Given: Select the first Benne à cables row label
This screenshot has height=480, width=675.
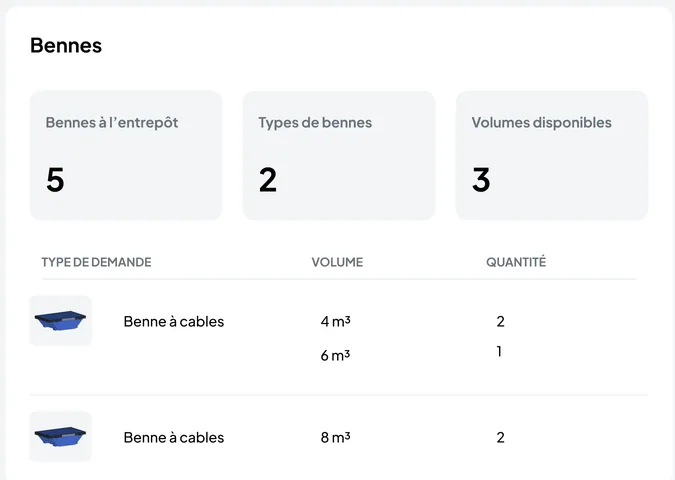Looking at the screenshot, I should click(173, 322).
